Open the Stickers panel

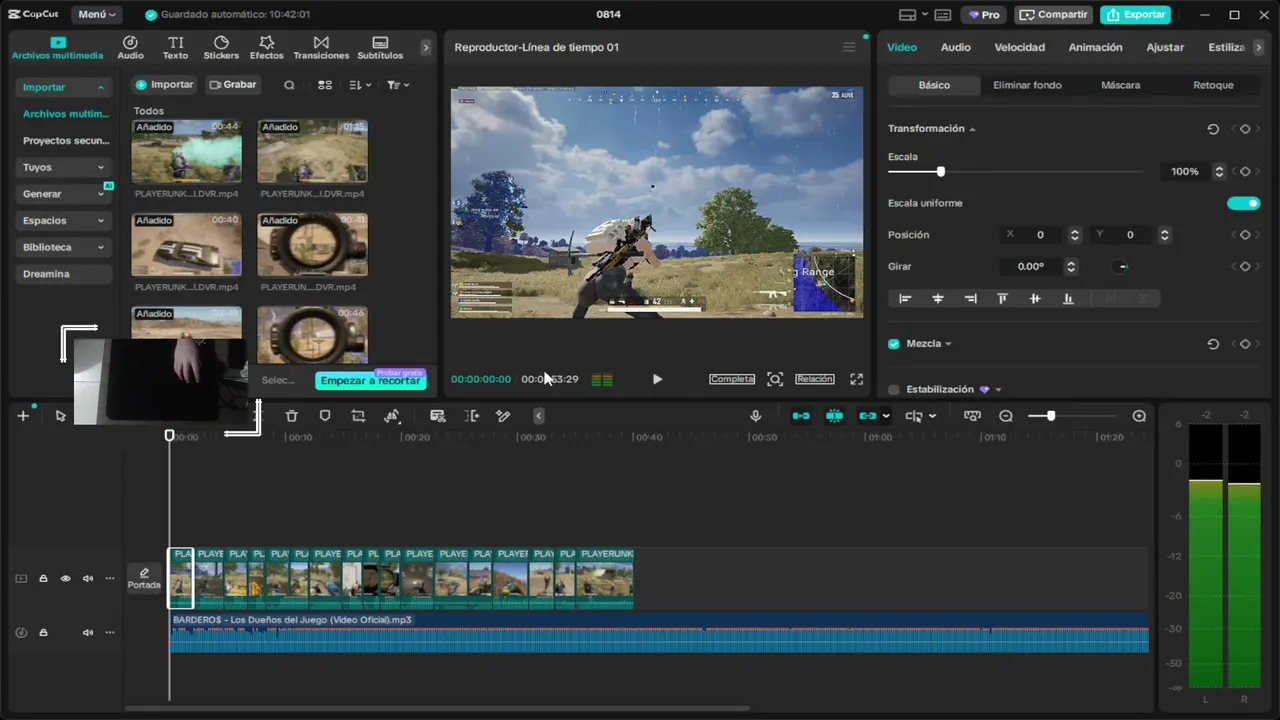221,47
